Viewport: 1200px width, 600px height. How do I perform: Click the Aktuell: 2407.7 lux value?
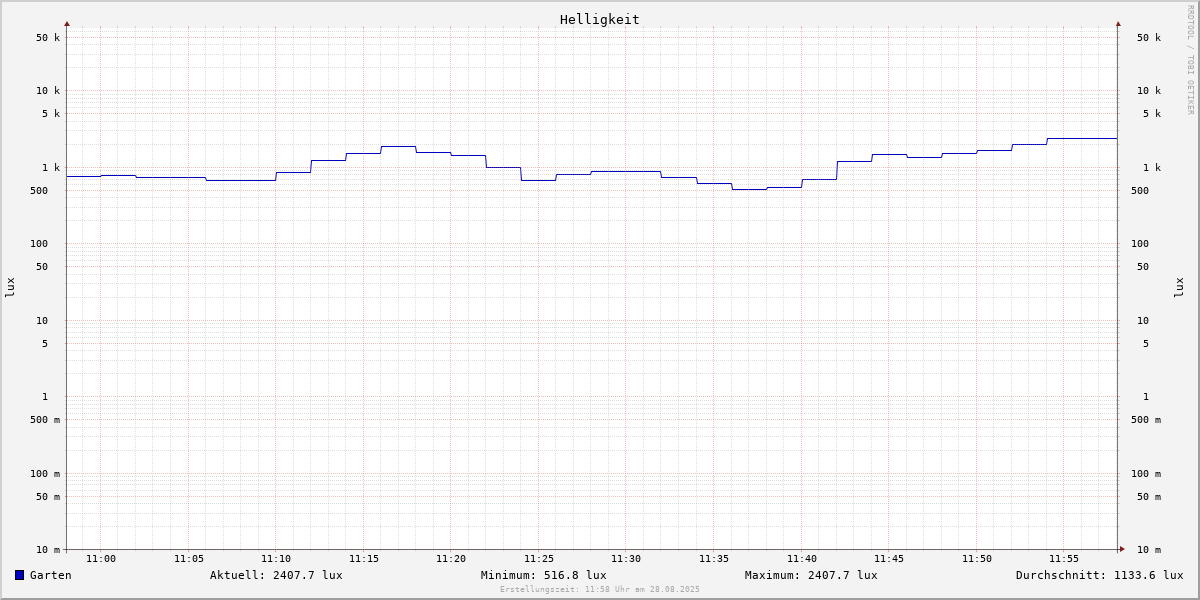(276, 575)
